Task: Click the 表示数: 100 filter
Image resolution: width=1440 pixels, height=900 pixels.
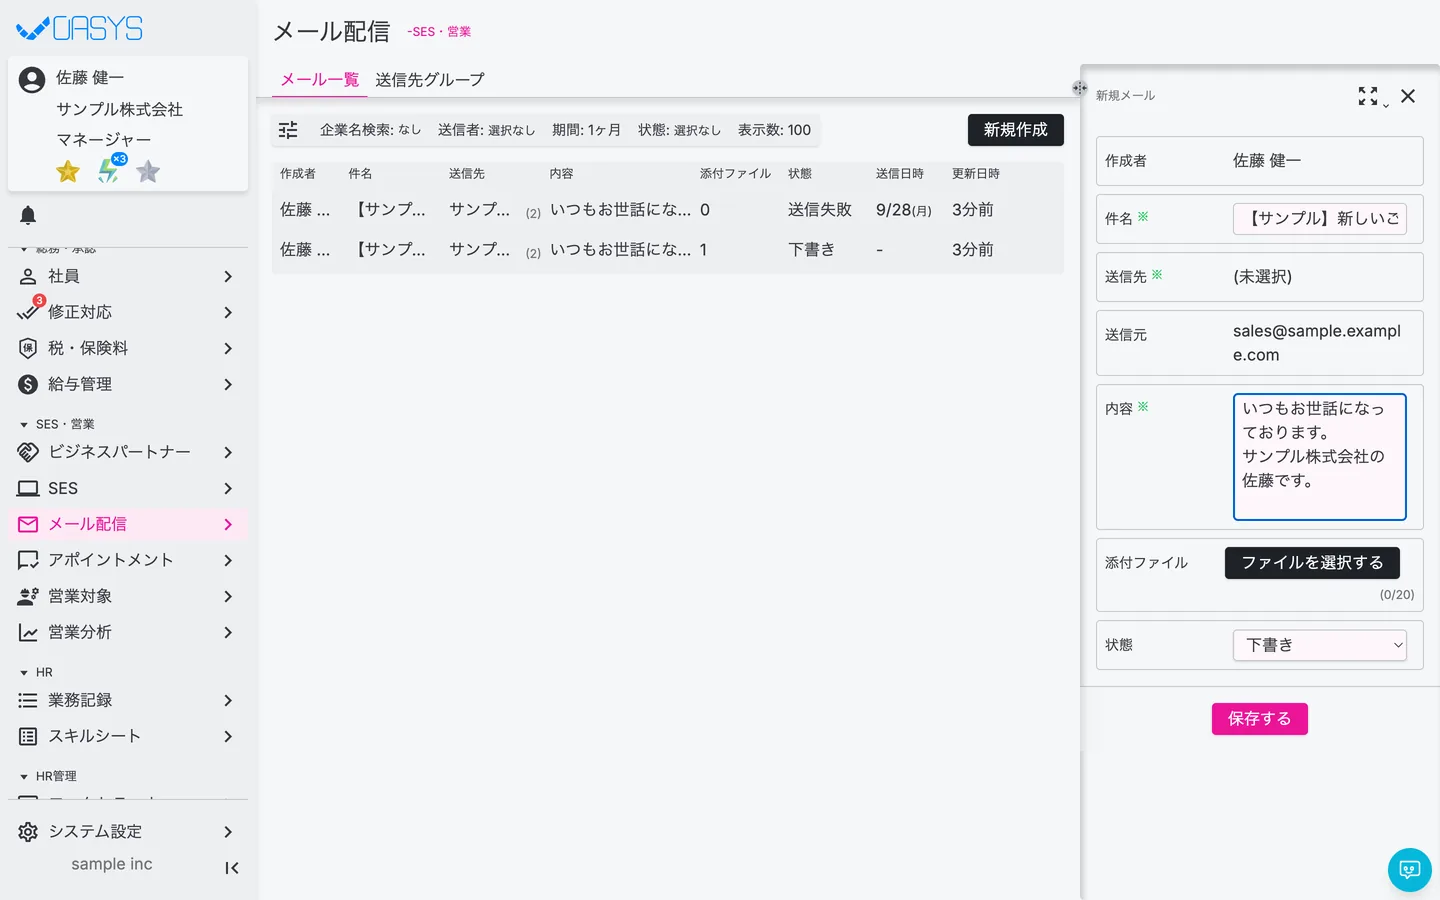Action: [x=774, y=130]
